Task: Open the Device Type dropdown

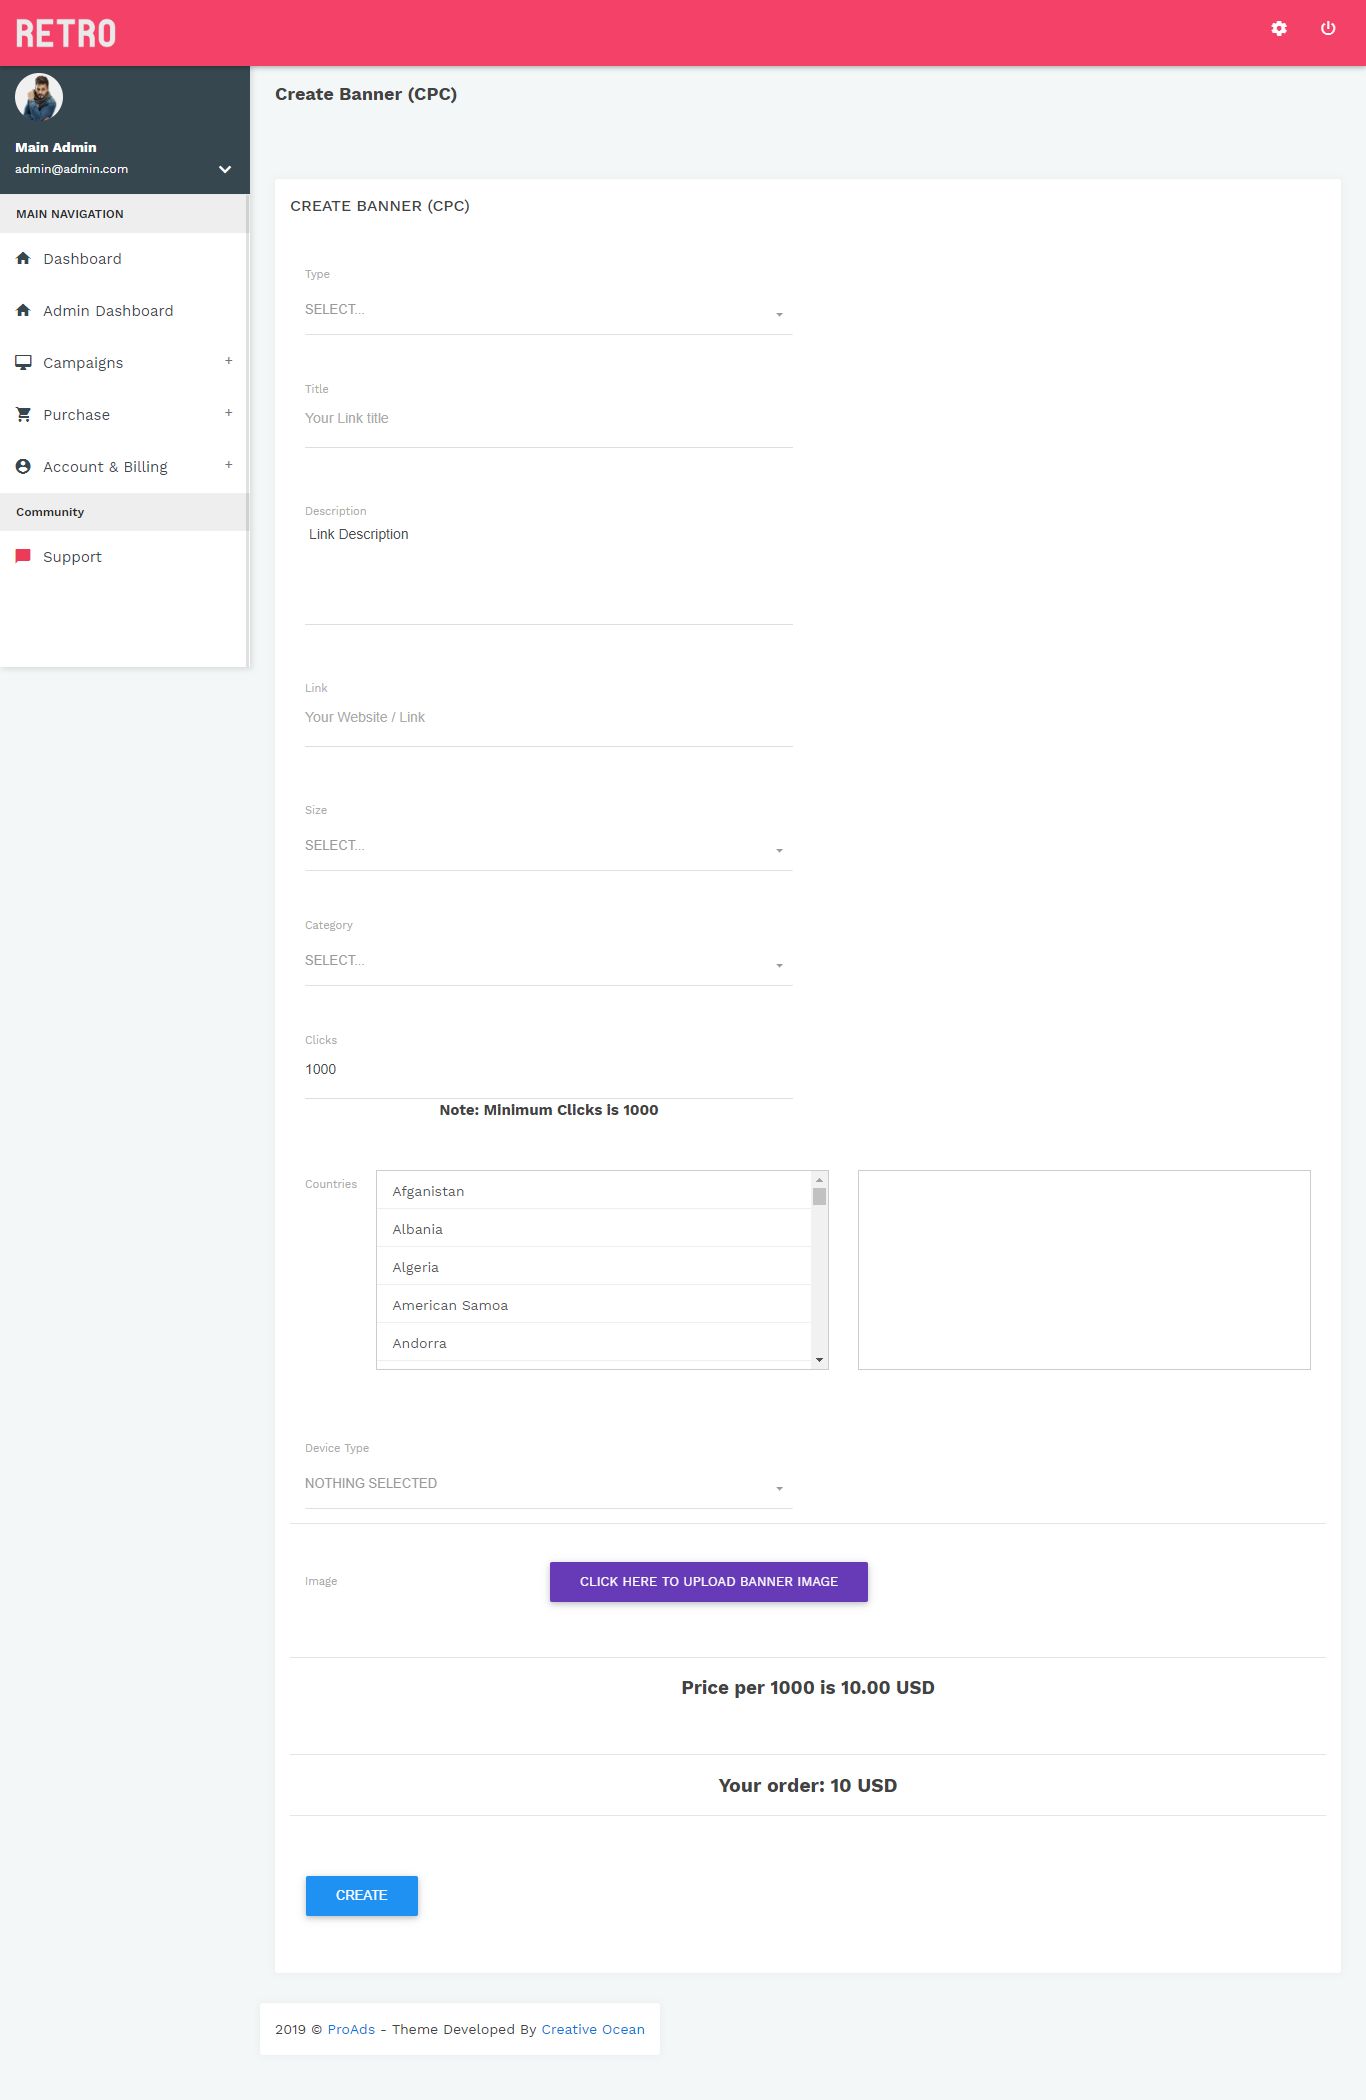Action: pyautogui.click(x=548, y=1485)
